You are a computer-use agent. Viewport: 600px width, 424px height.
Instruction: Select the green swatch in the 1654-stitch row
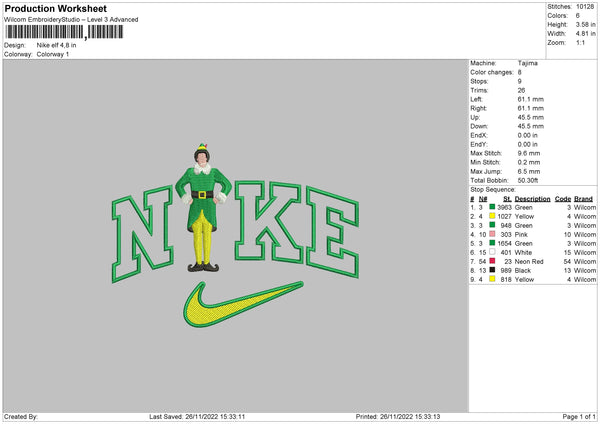492,243
